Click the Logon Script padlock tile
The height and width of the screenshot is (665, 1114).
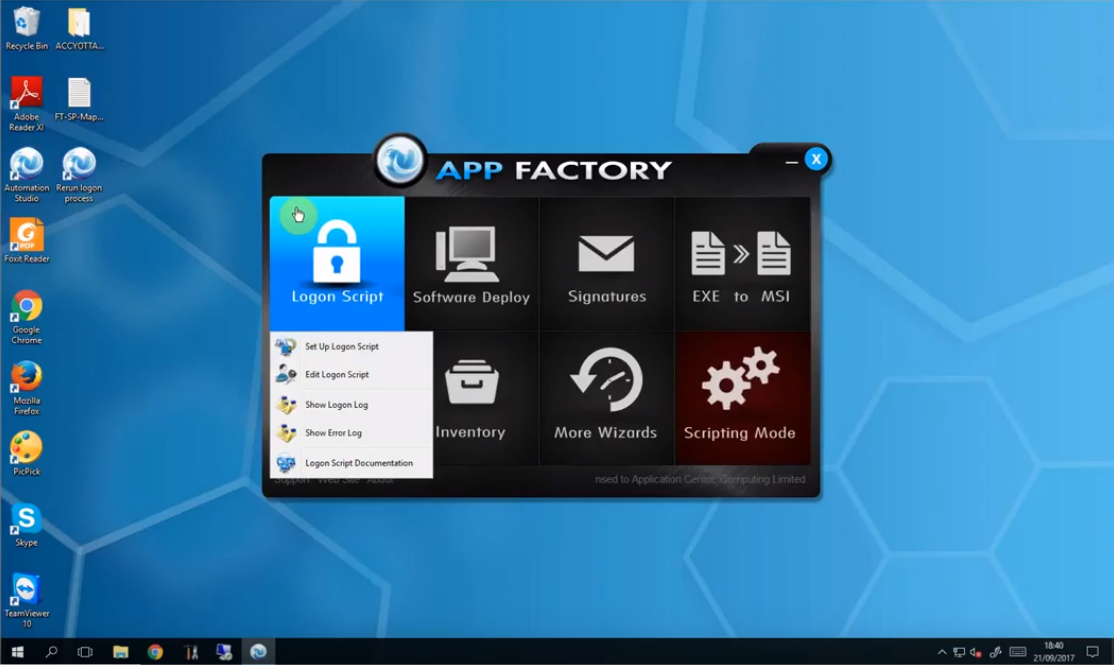337,264
